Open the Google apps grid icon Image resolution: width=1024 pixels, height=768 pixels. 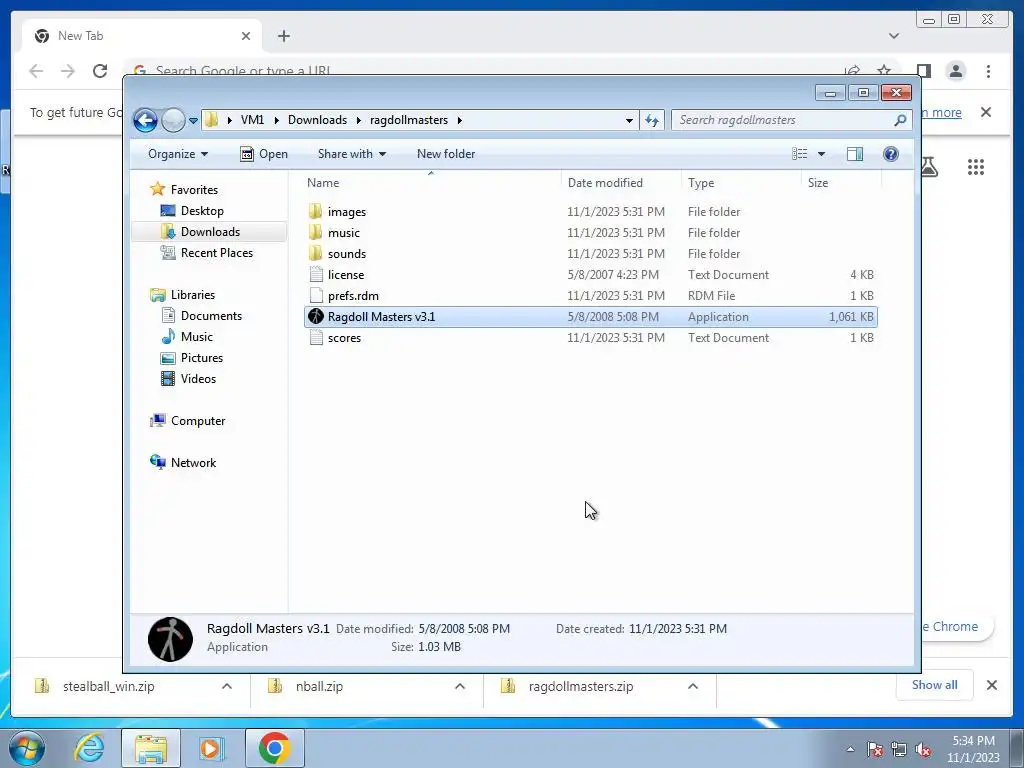(x=976, y=167)
